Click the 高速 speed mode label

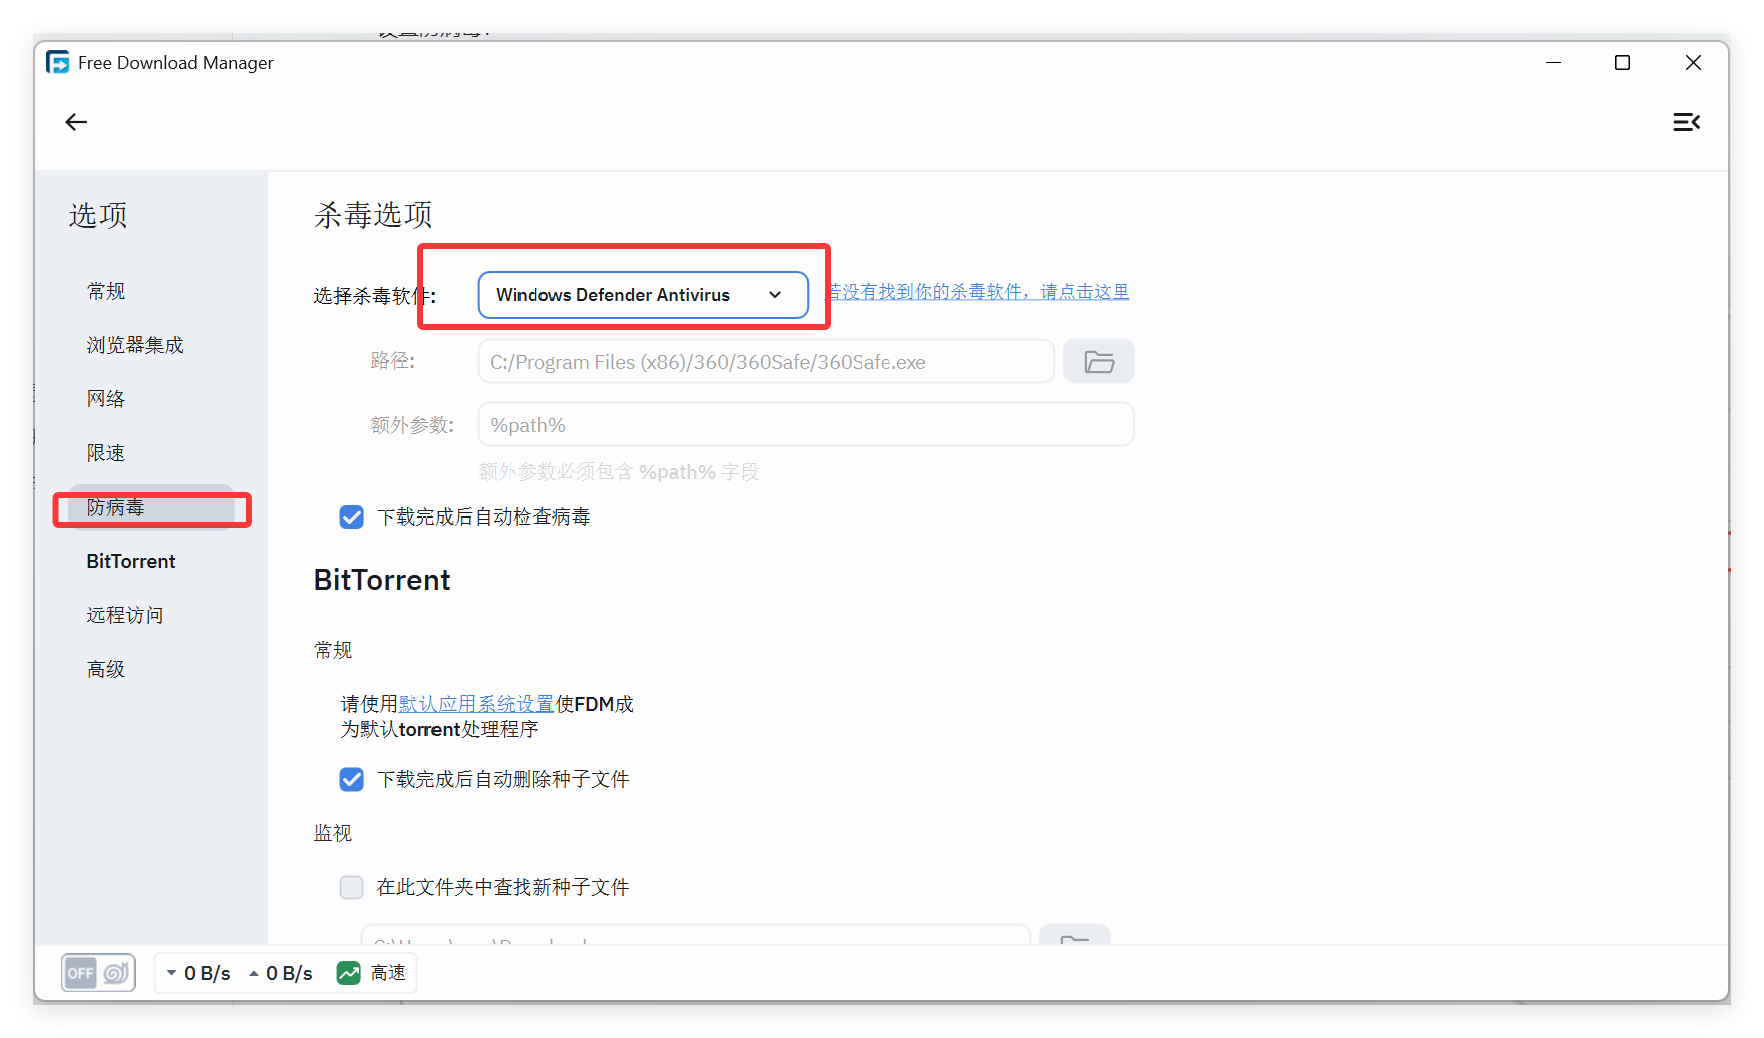[388, 973]
